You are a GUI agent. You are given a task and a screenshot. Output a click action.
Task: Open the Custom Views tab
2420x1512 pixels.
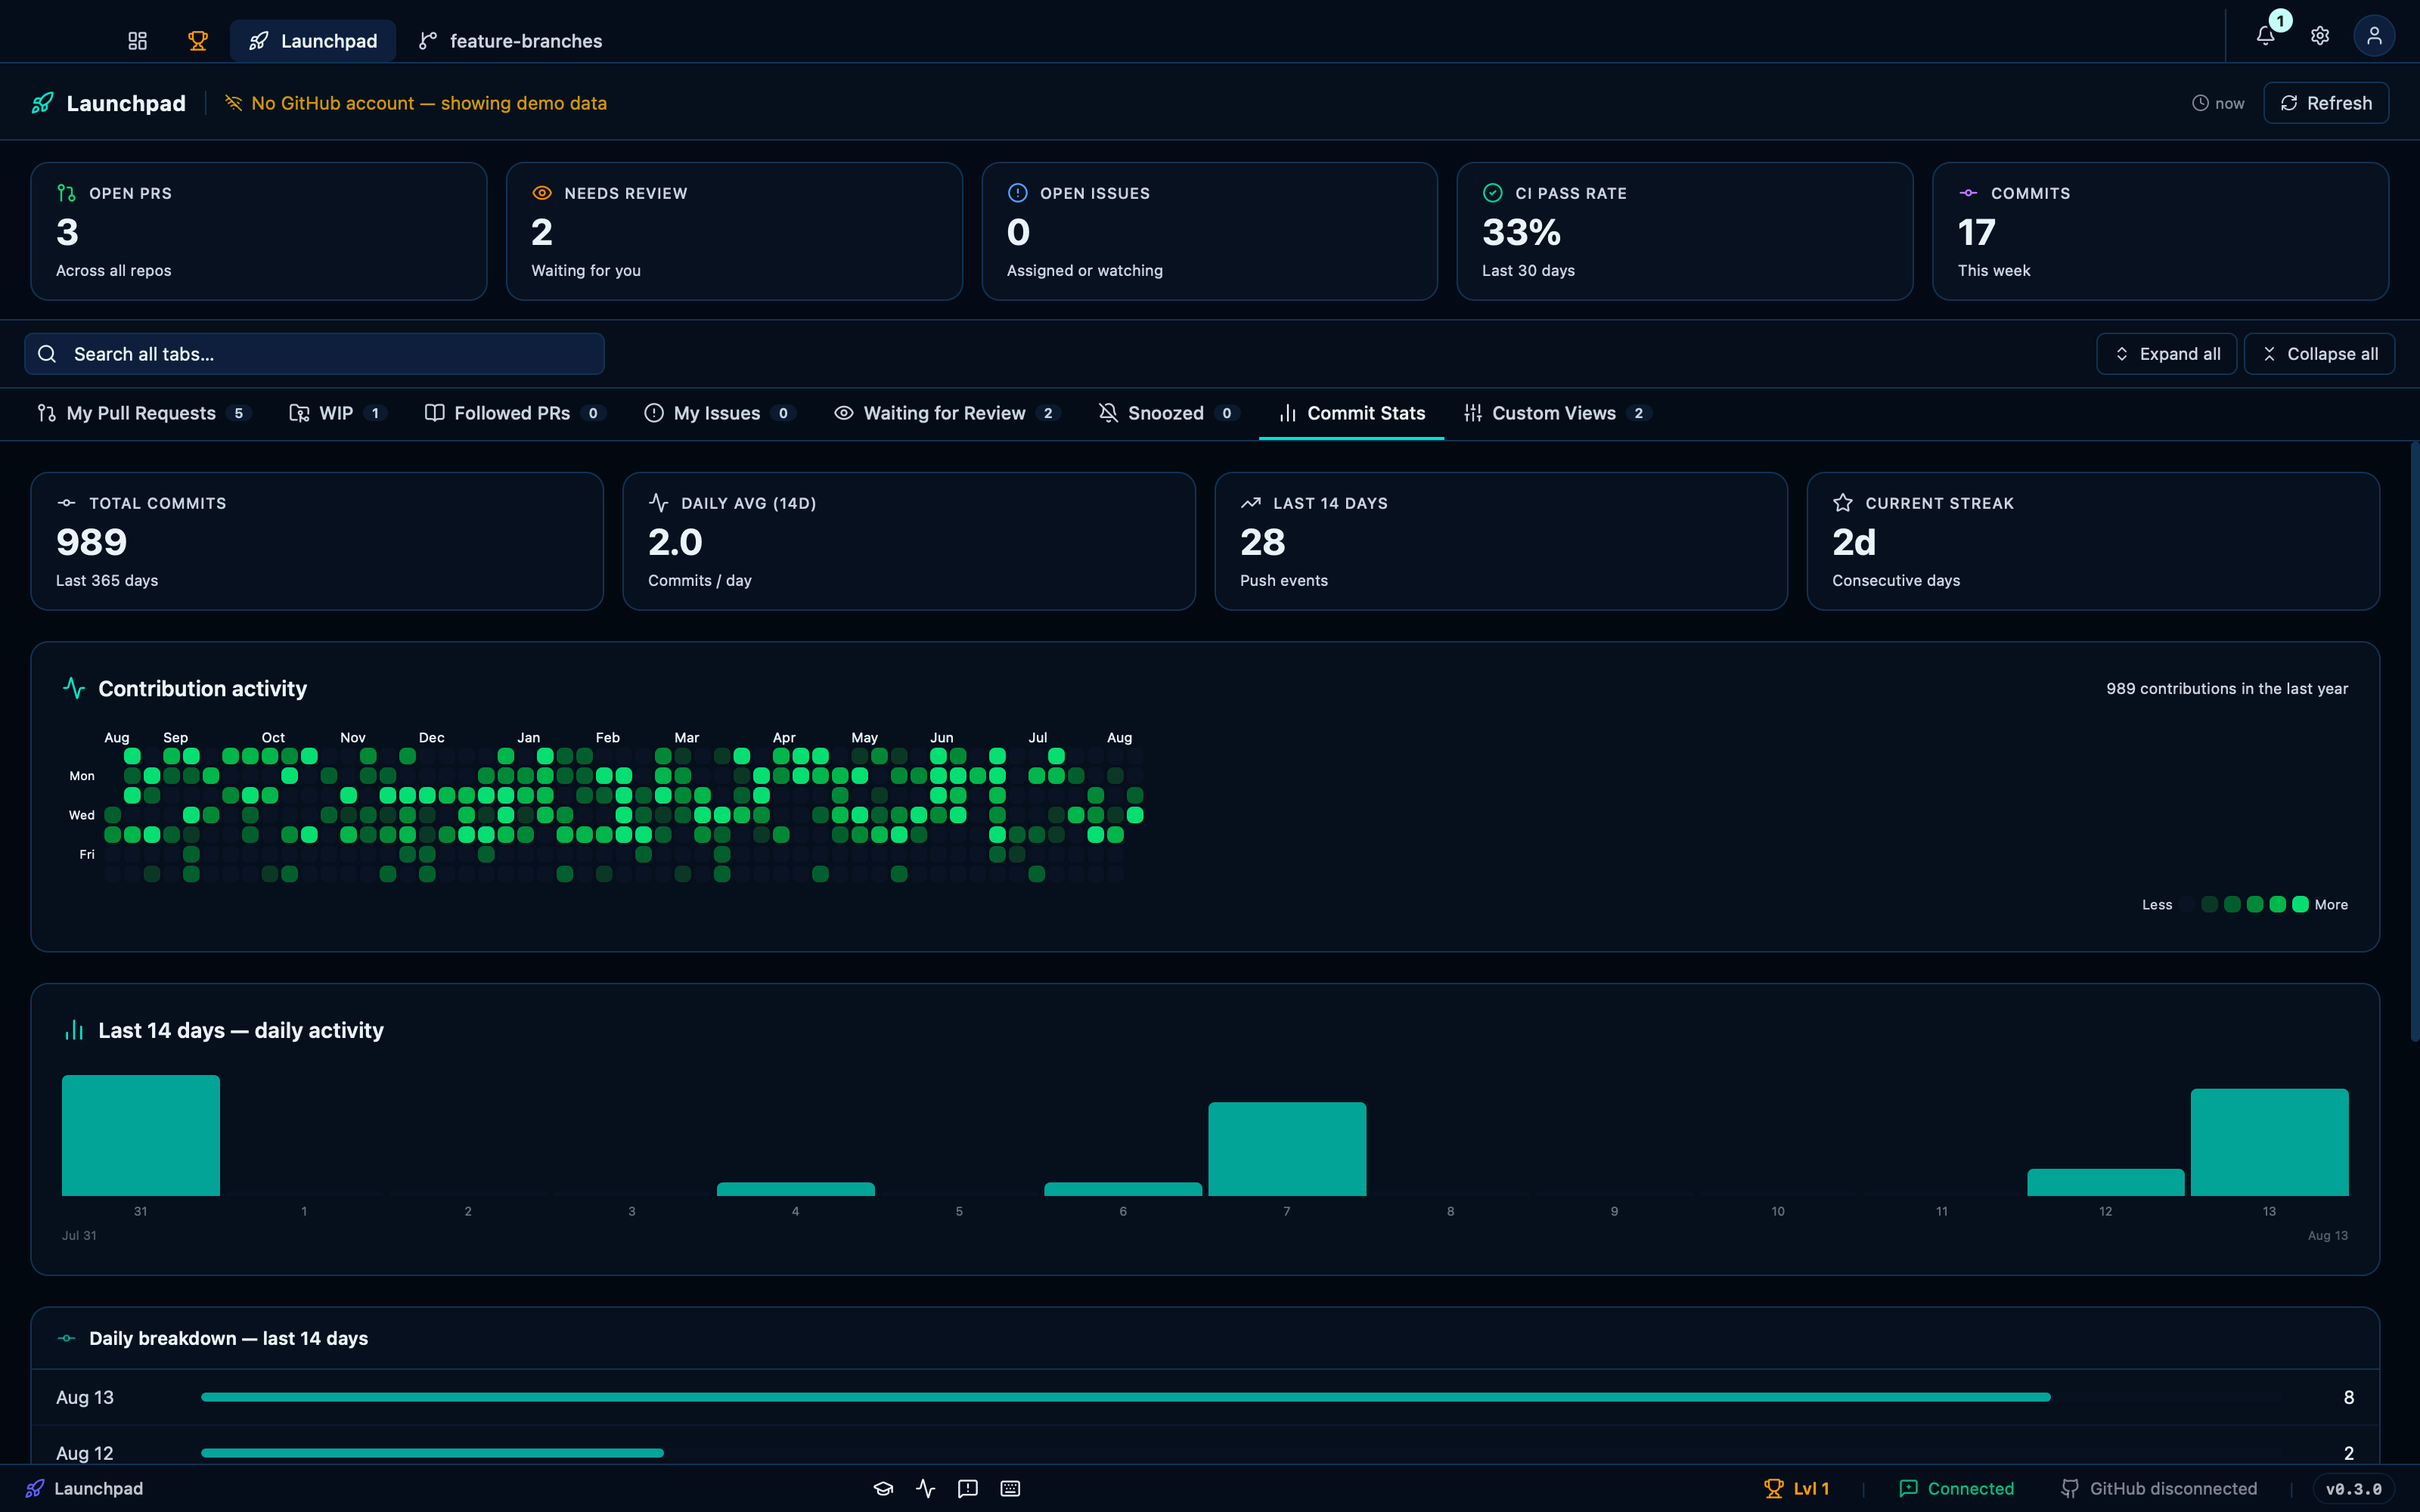[x=1556, y=413]
